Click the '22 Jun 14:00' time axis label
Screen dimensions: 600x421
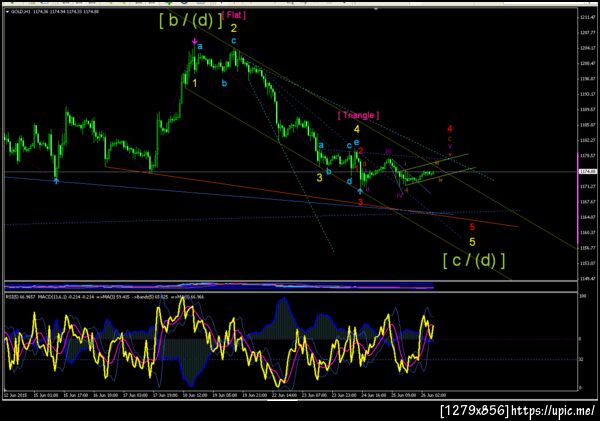coord(284,395)
